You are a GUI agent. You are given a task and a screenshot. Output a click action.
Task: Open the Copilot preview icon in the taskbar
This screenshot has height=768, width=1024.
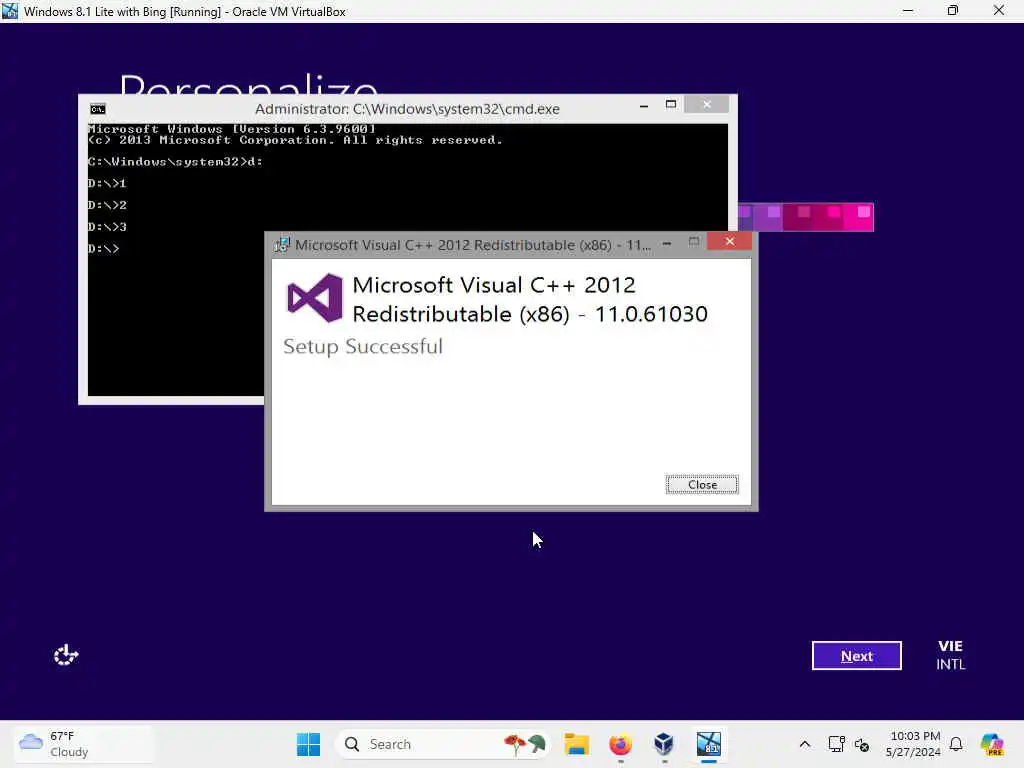pyautogui.click(x=992, y=744)
